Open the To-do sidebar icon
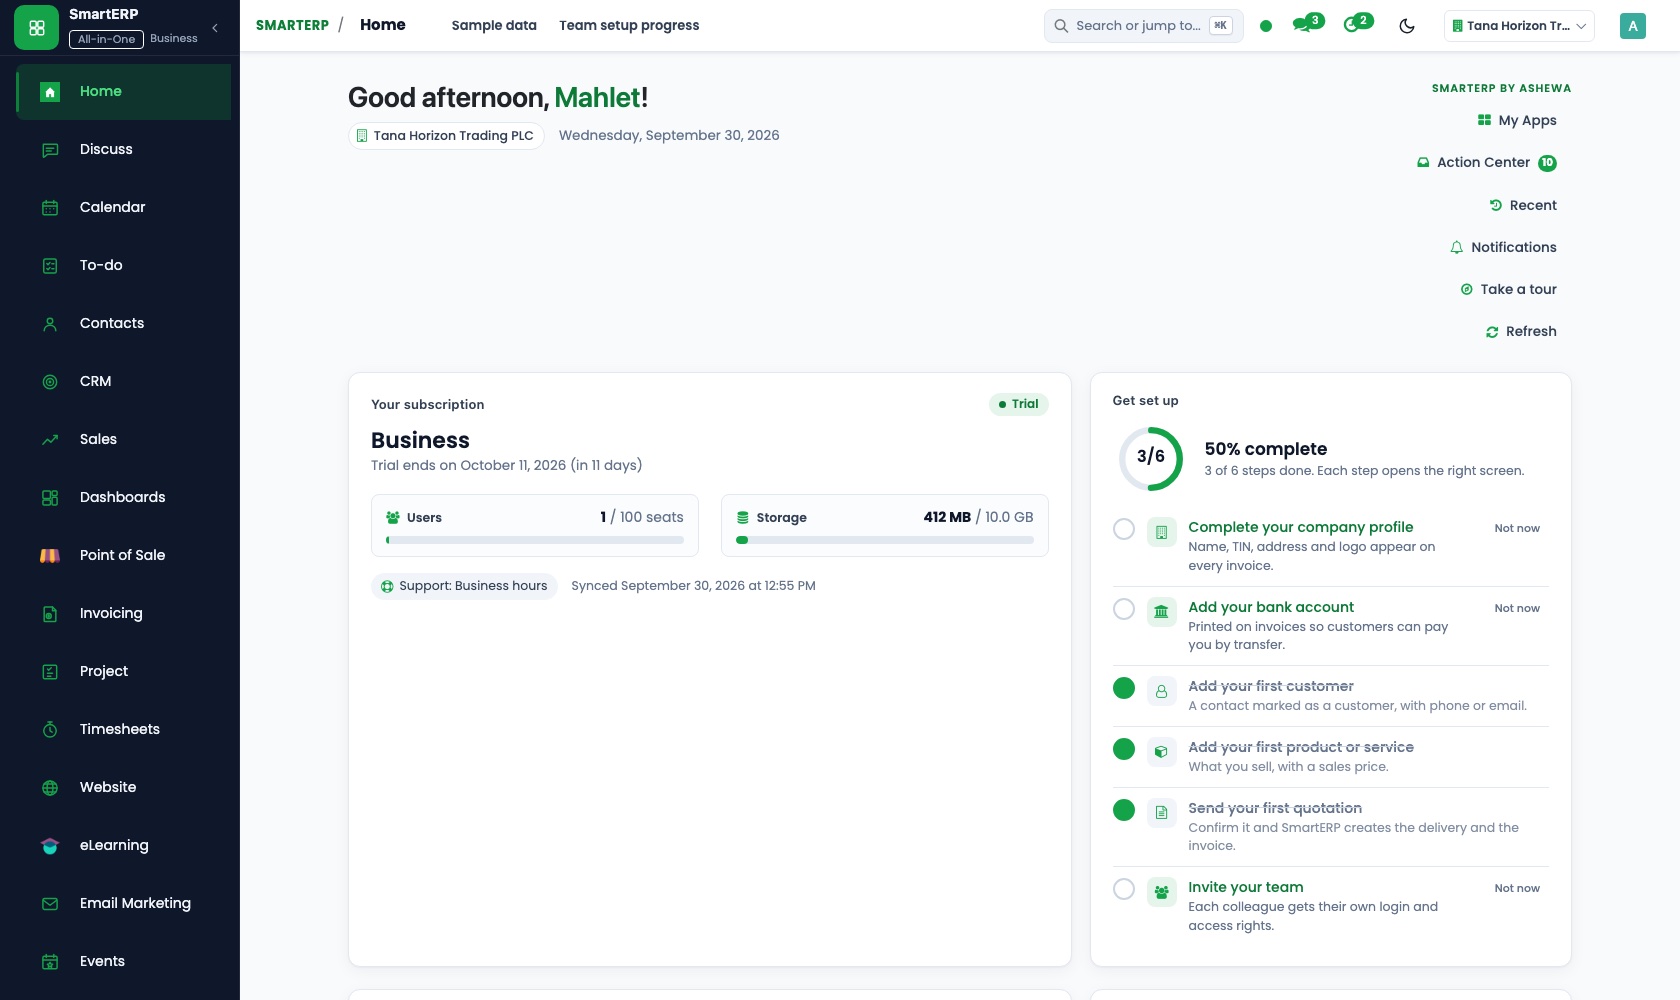 [x=50, y=265]
